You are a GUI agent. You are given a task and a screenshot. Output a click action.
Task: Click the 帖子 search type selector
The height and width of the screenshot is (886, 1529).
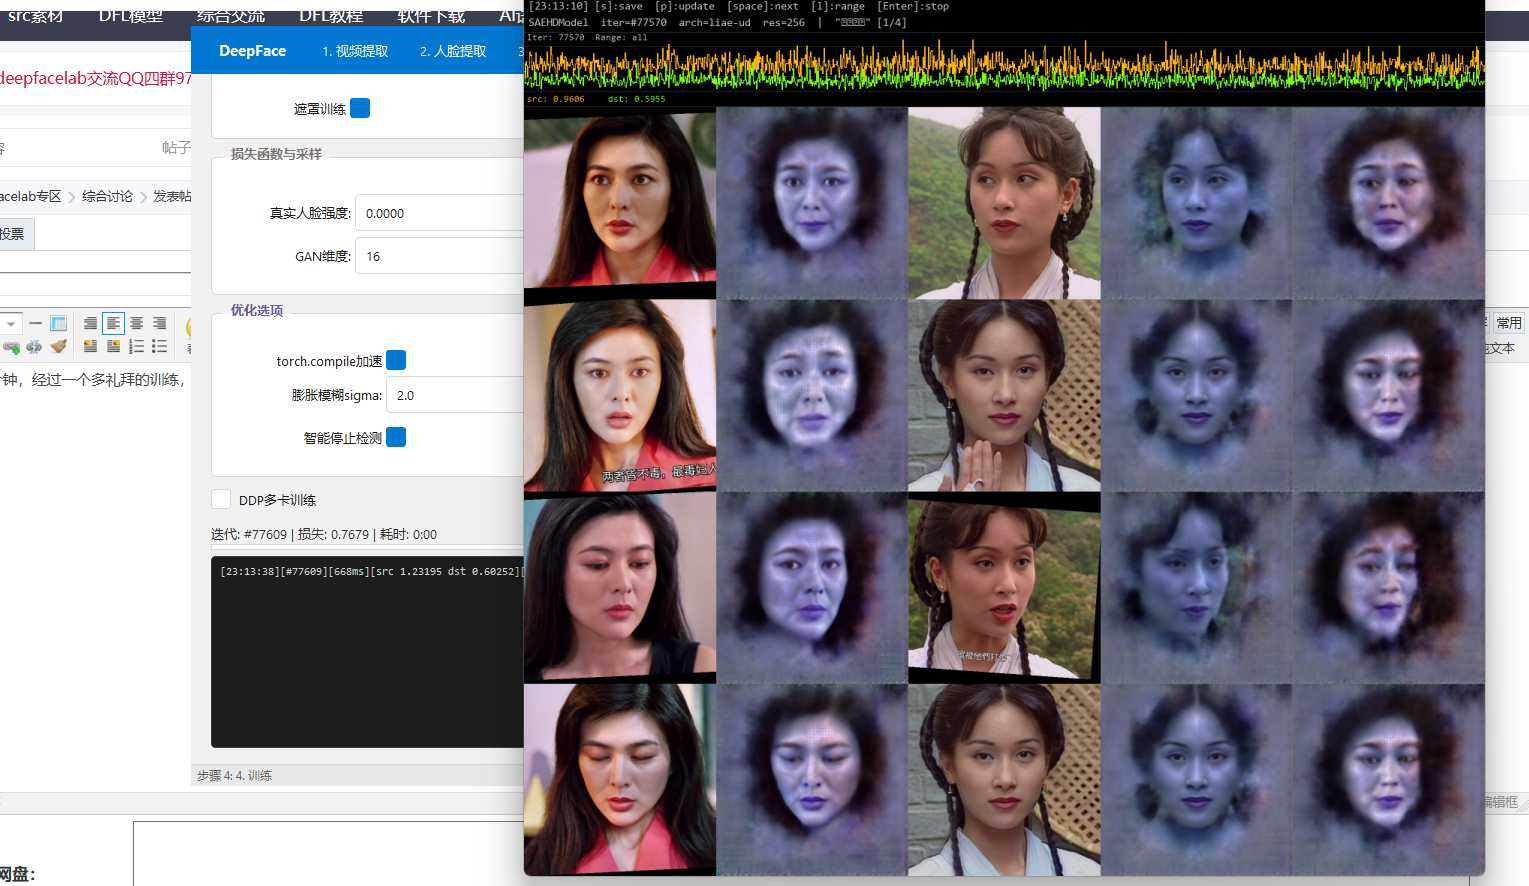point(176,148)
